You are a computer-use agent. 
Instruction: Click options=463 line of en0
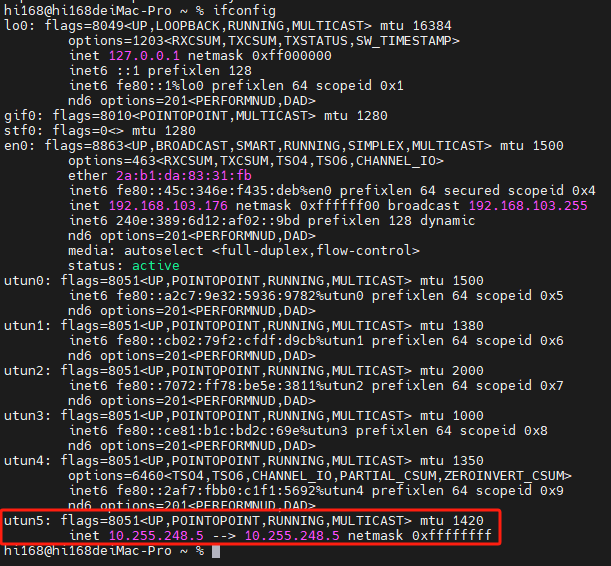tap(256, 160)
